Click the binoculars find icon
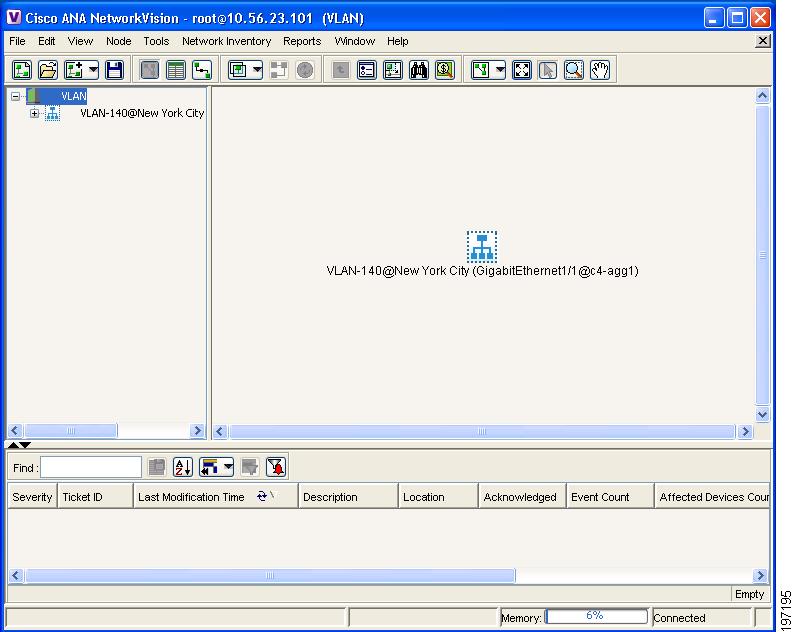The image size is (792, 632). click(x=419, y=70)
